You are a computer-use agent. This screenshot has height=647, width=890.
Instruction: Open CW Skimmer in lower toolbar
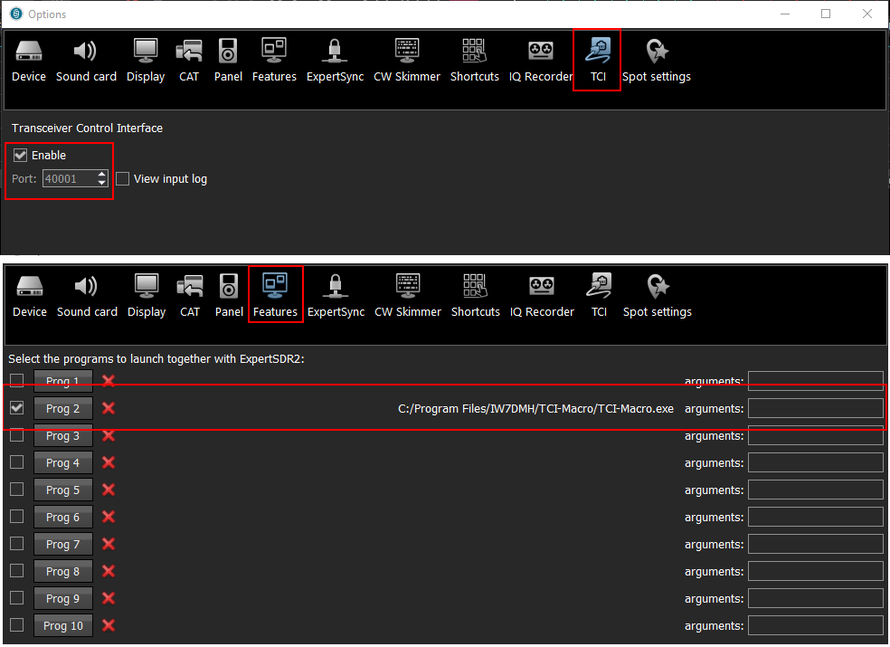[408, 296]
